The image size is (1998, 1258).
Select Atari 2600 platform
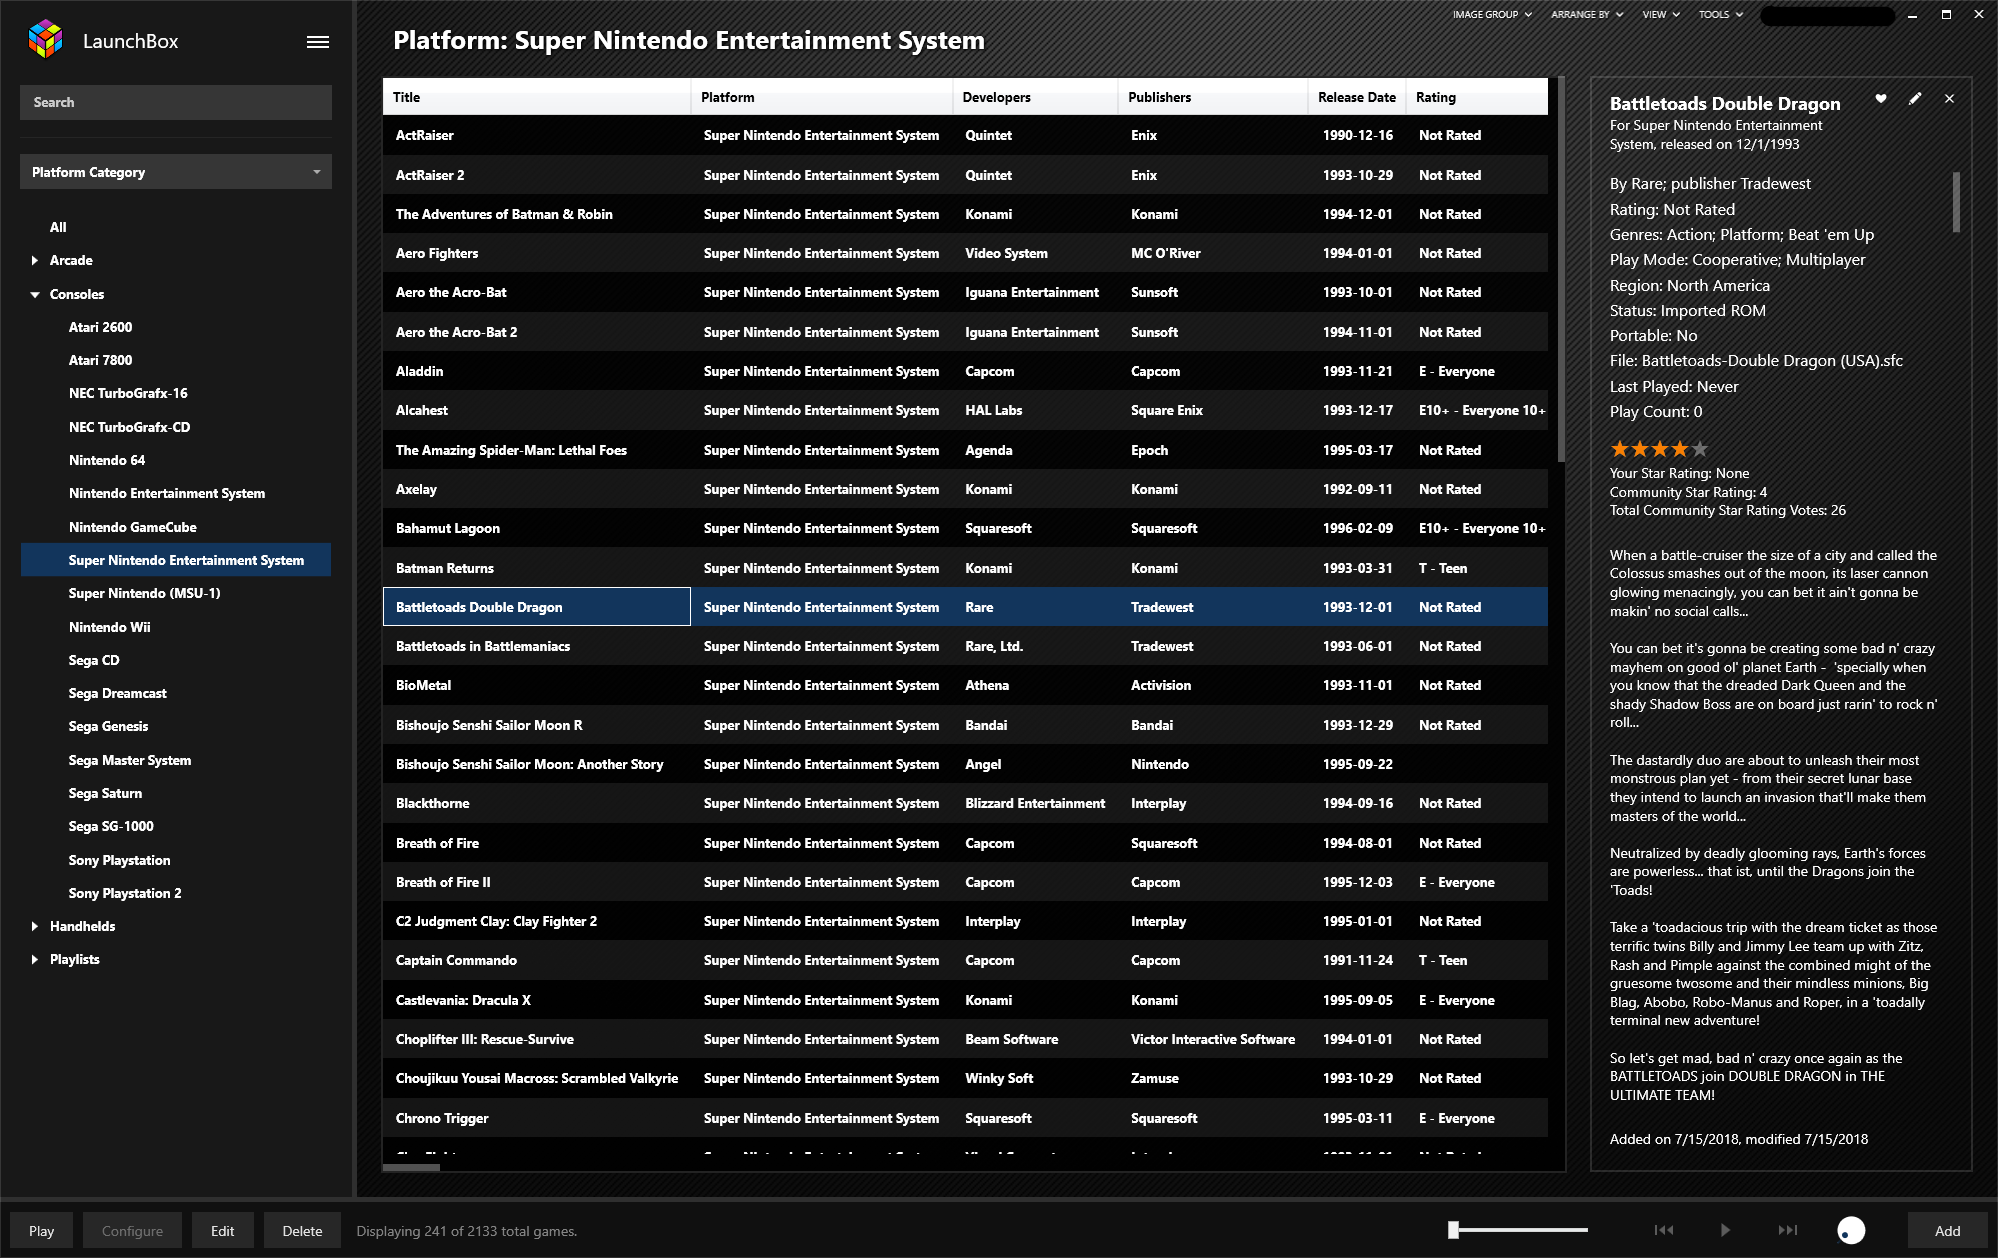[x=100, y=327]
